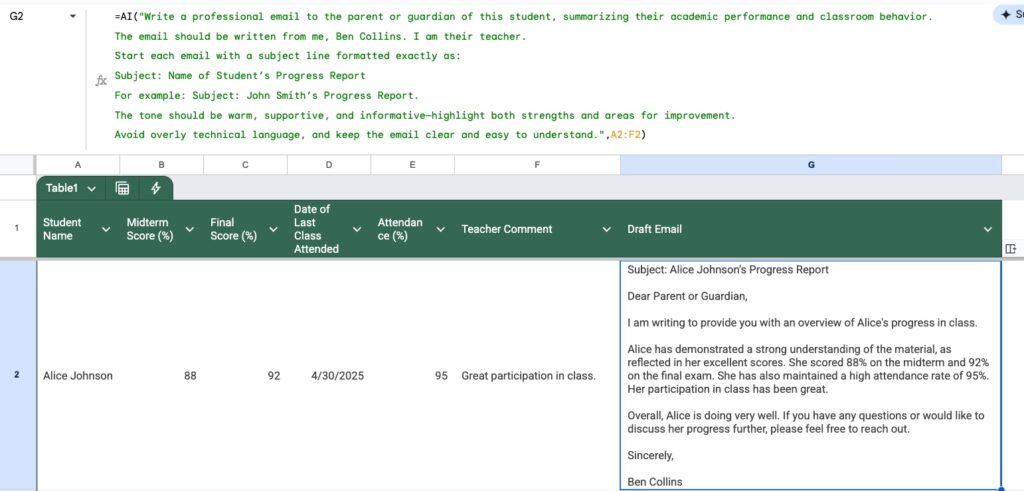Viewport: 1024px width, 491px height.
Task: Expand the Midterm Score column dropdown
Action: [x=190, y=230]
